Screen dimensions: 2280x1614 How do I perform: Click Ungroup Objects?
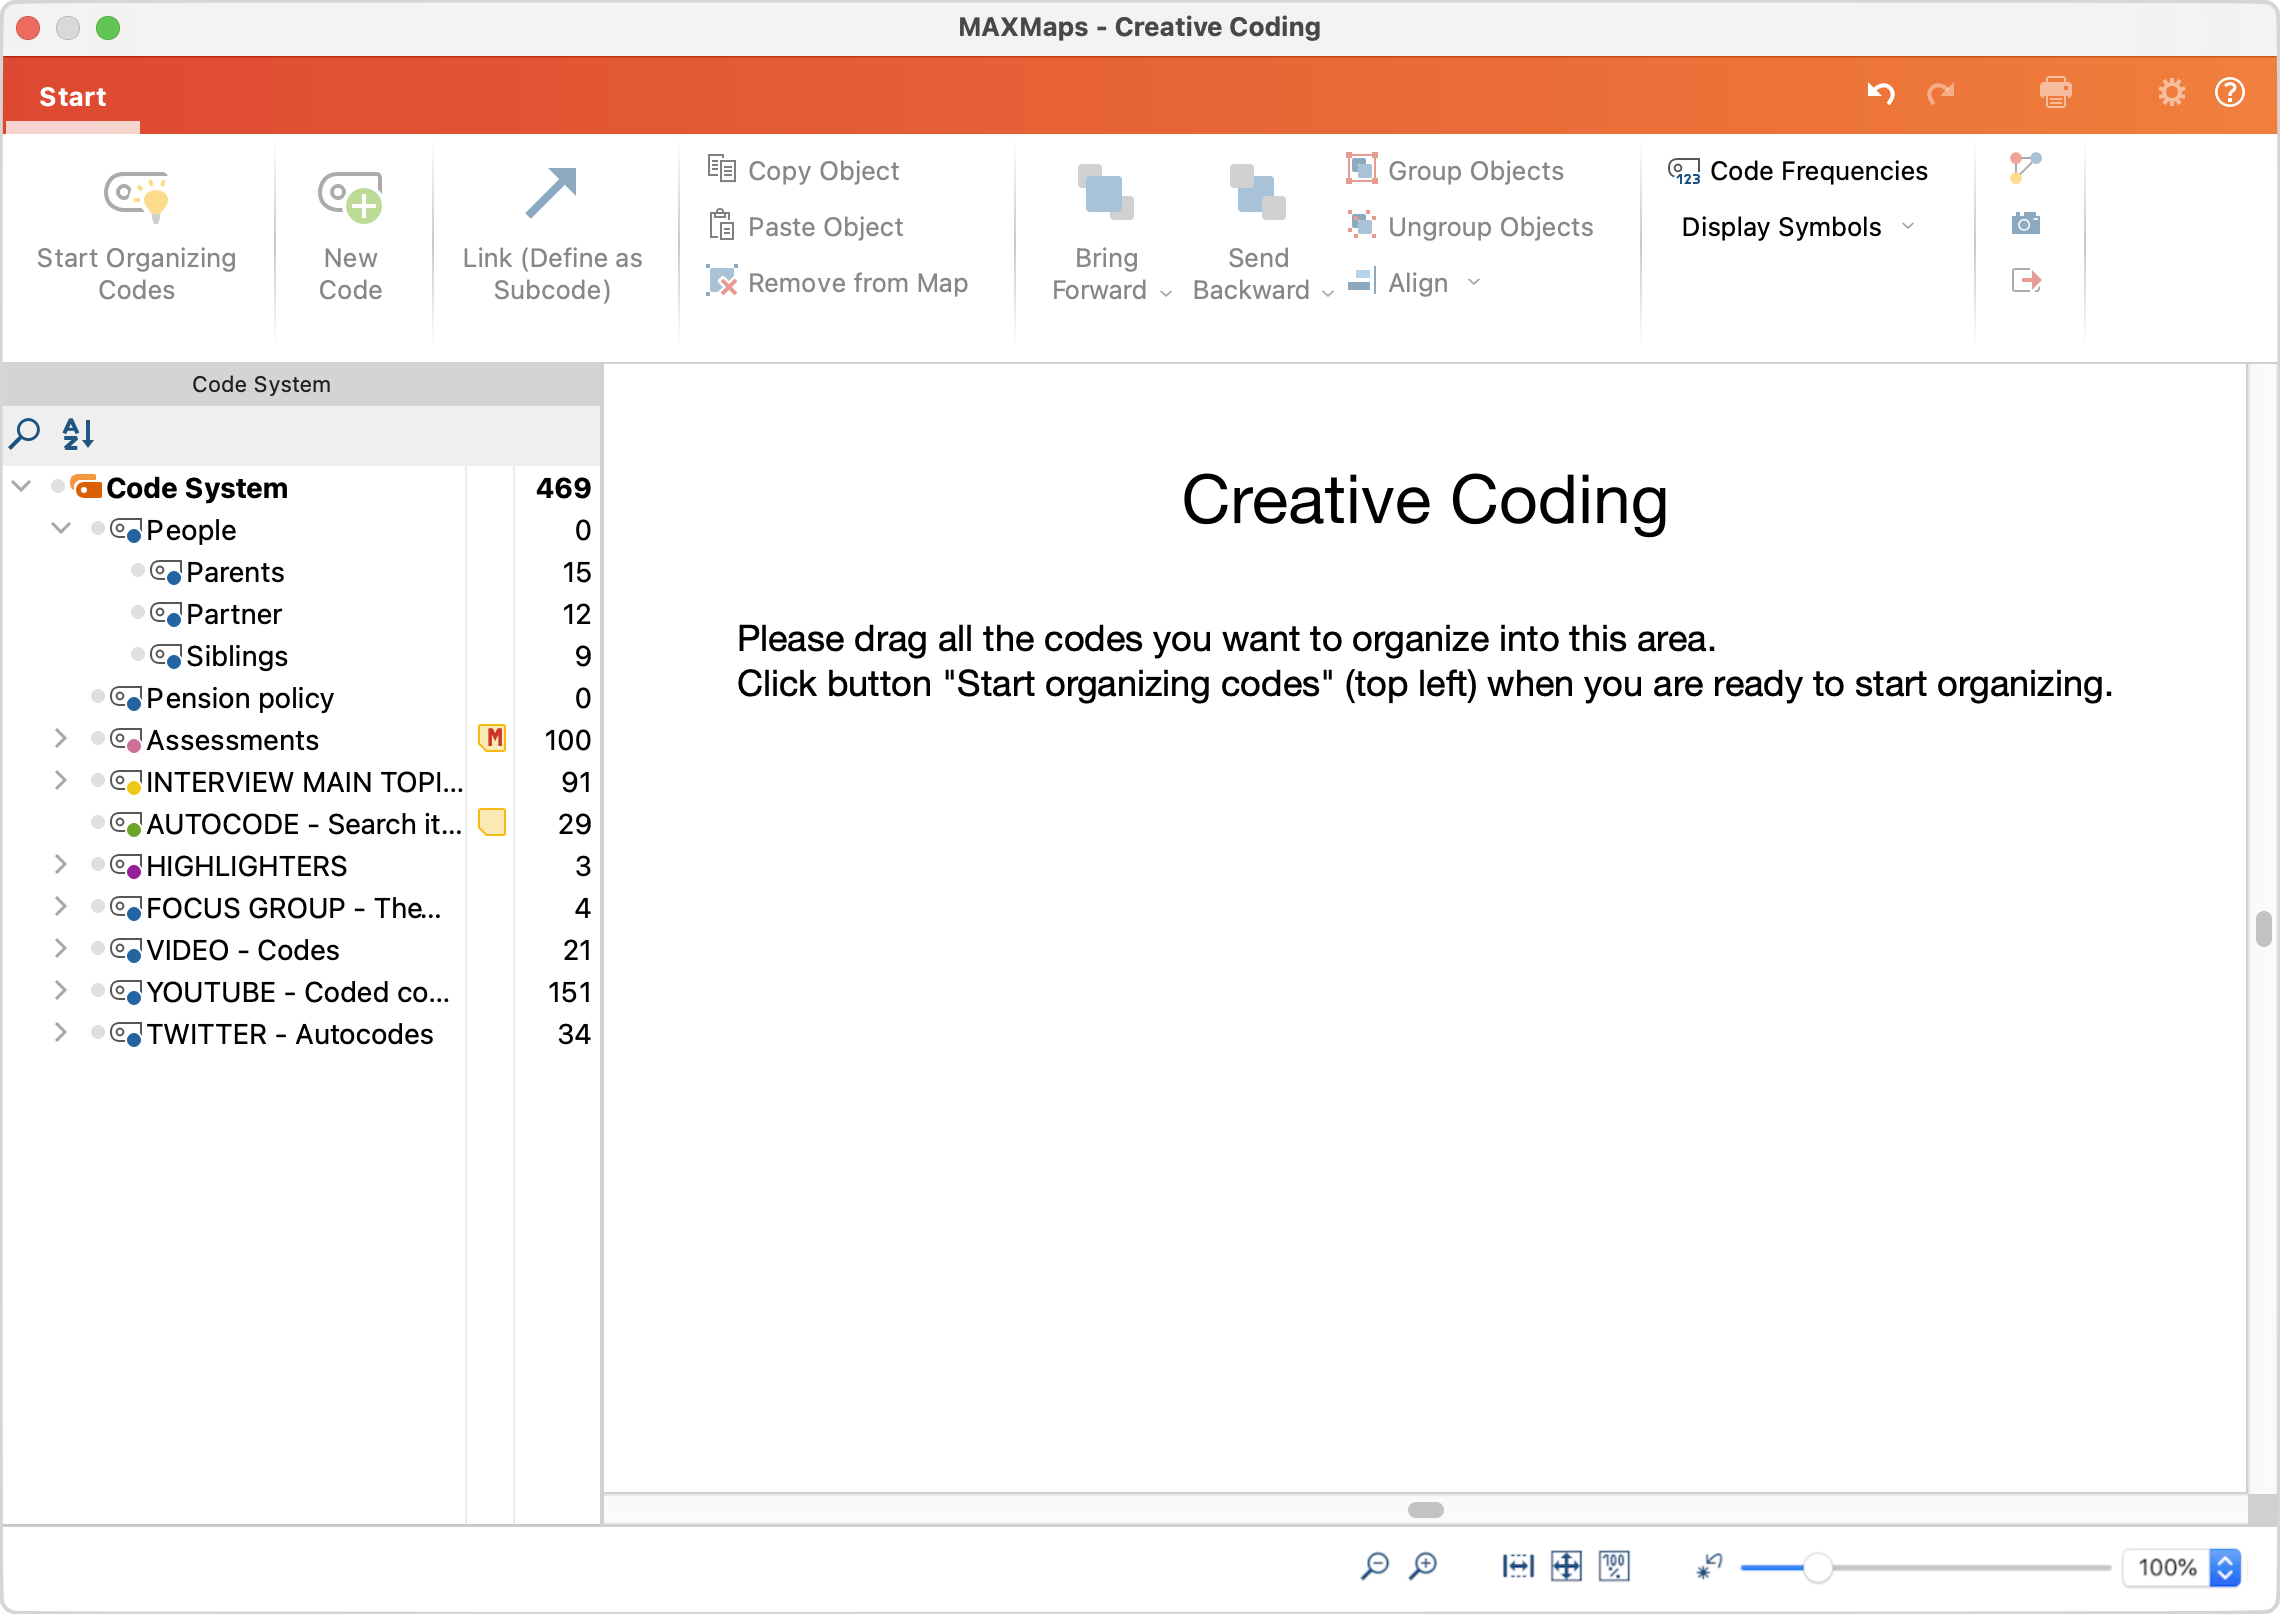pyautogui.click(x=1470, y=227)
